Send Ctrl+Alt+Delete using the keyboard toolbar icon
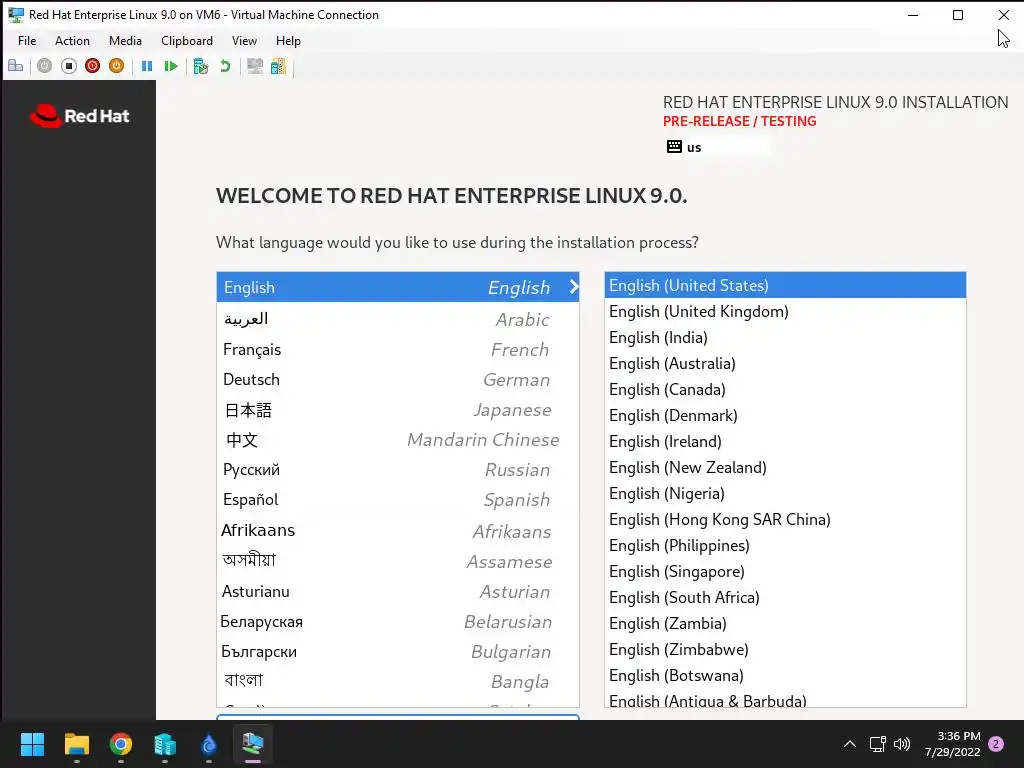The image size is (1024, 768). (16, 66)
